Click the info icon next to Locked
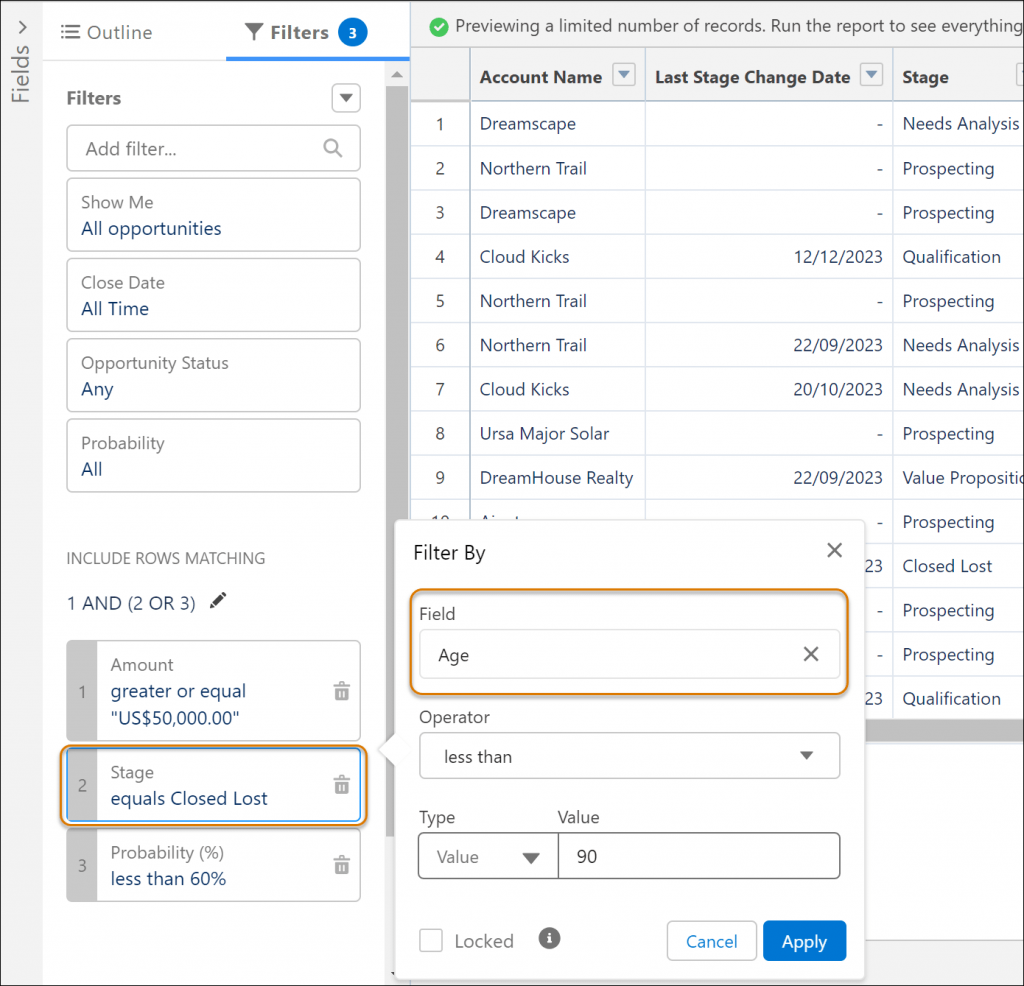Screen dimensions: 1024x986 pos(549,938)
